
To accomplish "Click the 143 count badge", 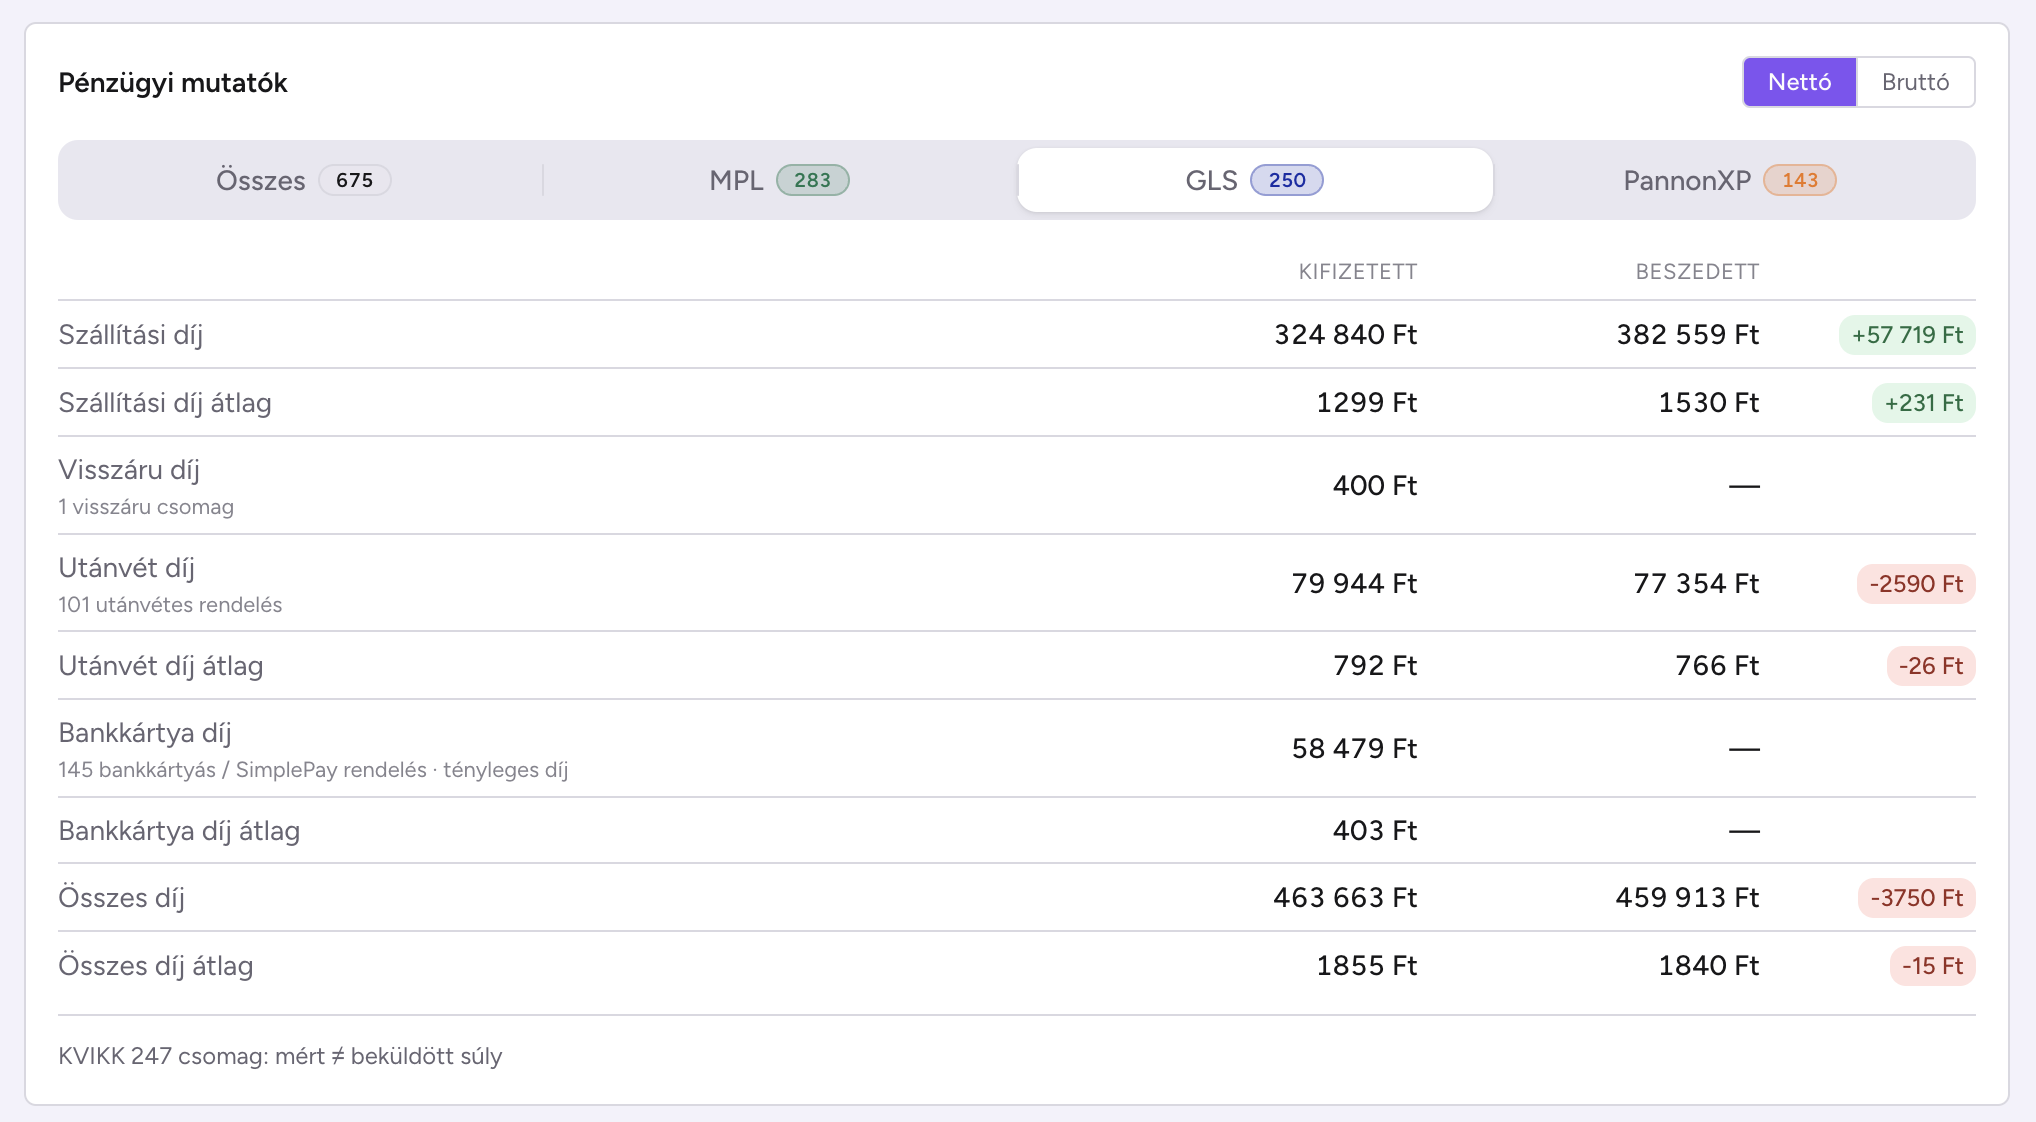I will click(1800, 180).
